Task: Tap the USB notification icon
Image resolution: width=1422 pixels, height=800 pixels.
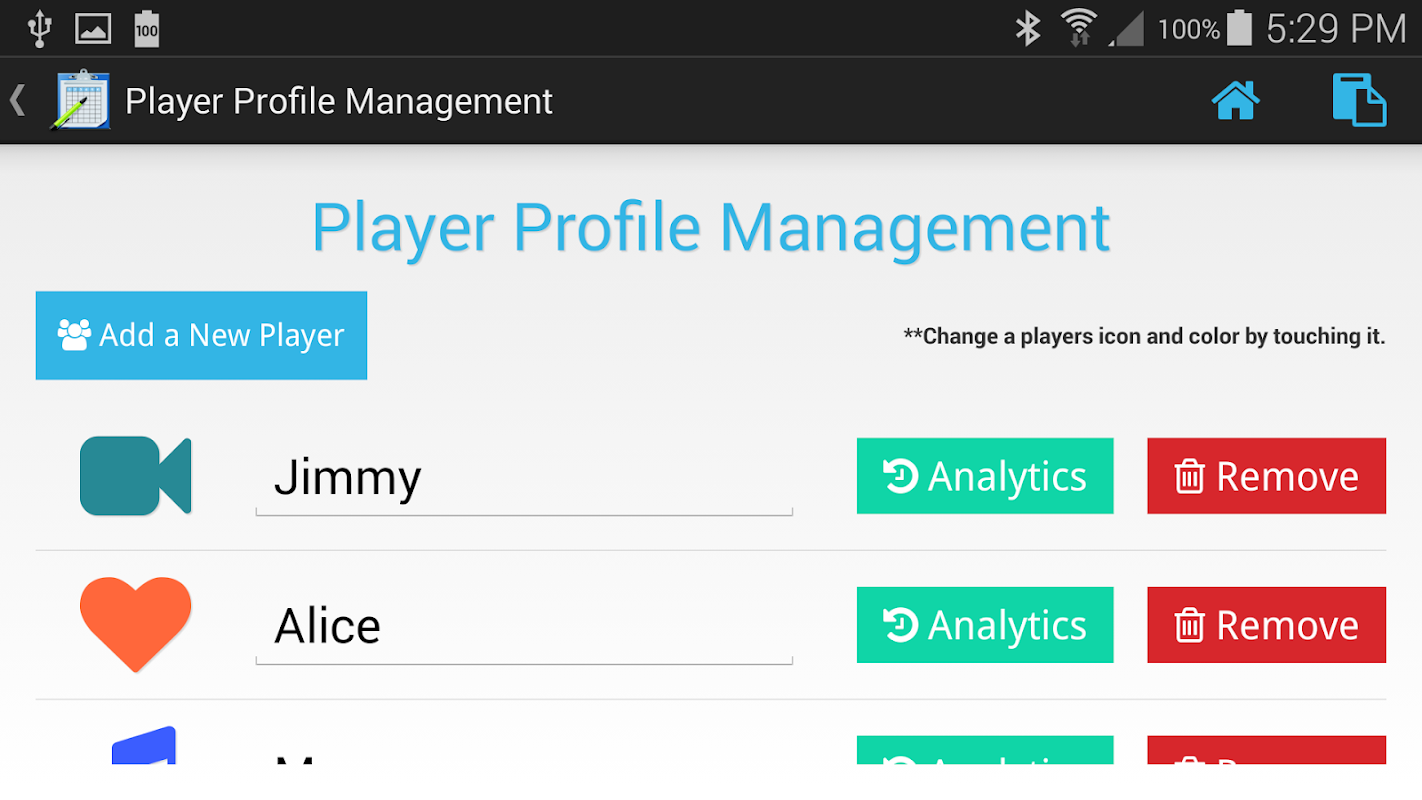Action: click(x=39, y=28)
